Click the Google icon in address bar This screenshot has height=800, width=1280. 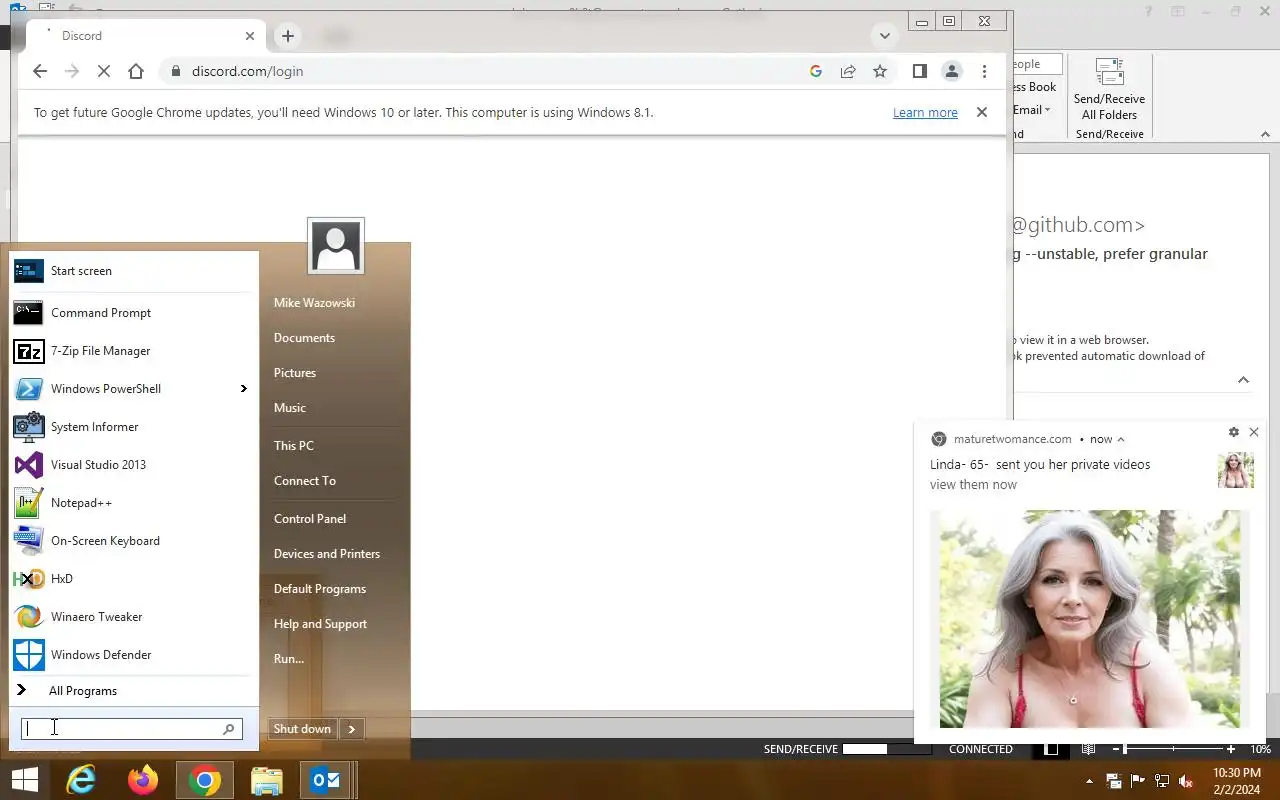[x=816, y=71]
